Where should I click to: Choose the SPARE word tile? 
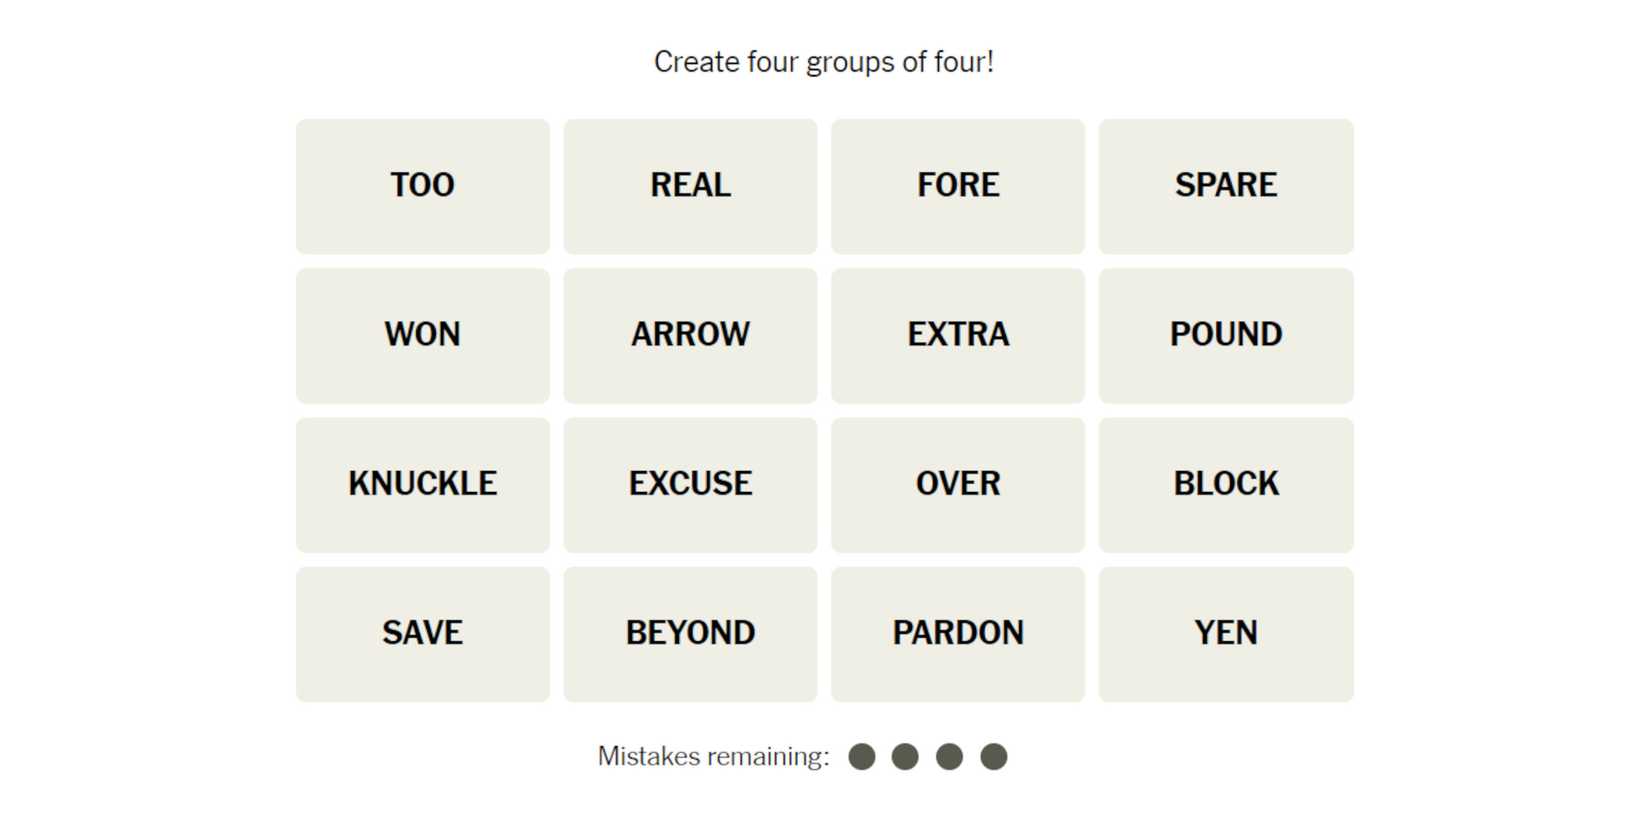(x=1225, y=186)
